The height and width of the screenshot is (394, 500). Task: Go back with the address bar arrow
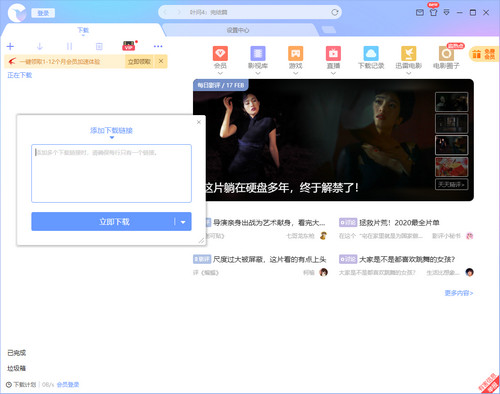click(165, 12)
